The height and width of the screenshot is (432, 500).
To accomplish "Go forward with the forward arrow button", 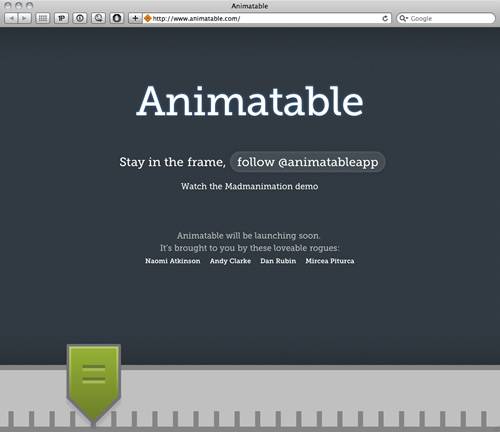I will point(25,18).
